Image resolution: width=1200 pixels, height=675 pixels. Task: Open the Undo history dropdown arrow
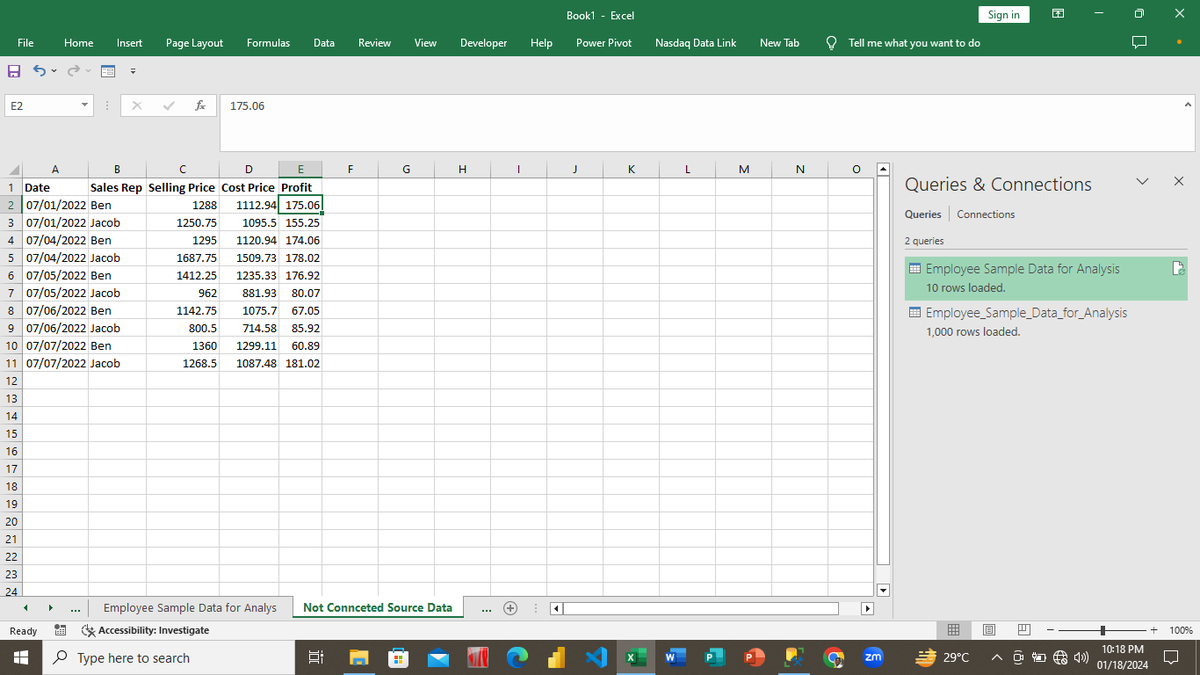pyautogui.click(x=52, y=71)
